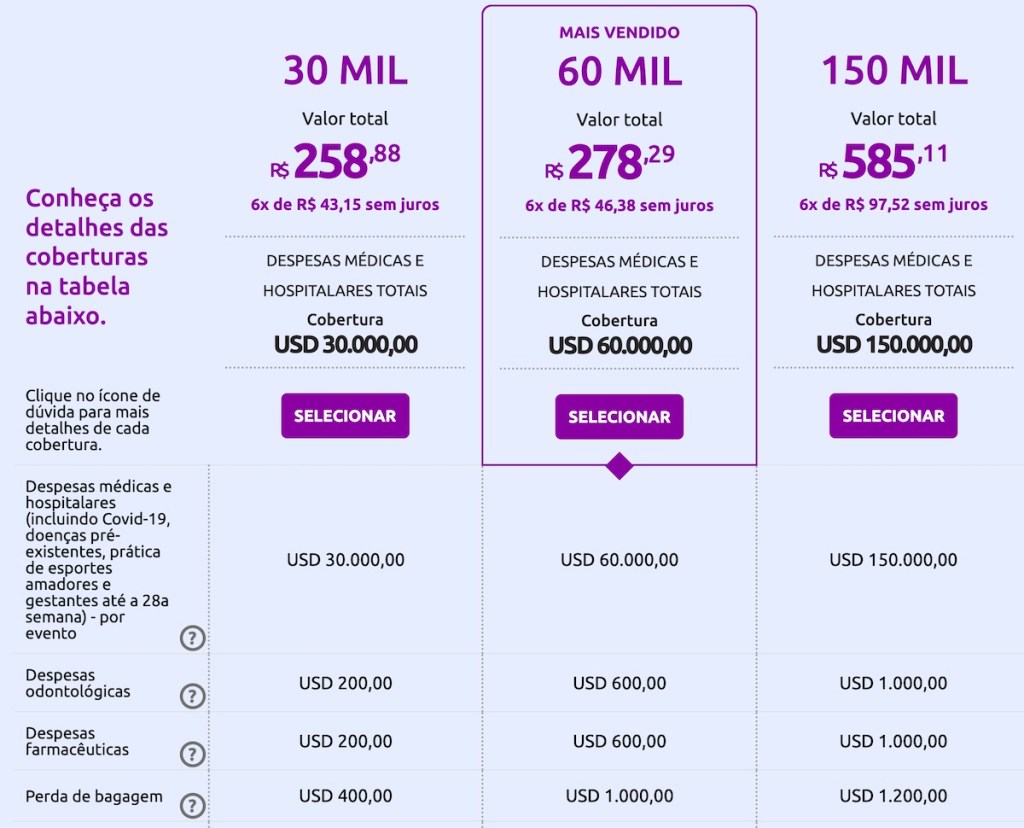Select the "60 MIL" plan title
The image size is (1024, 828).
pyautogui.click(x=619, y=70)
